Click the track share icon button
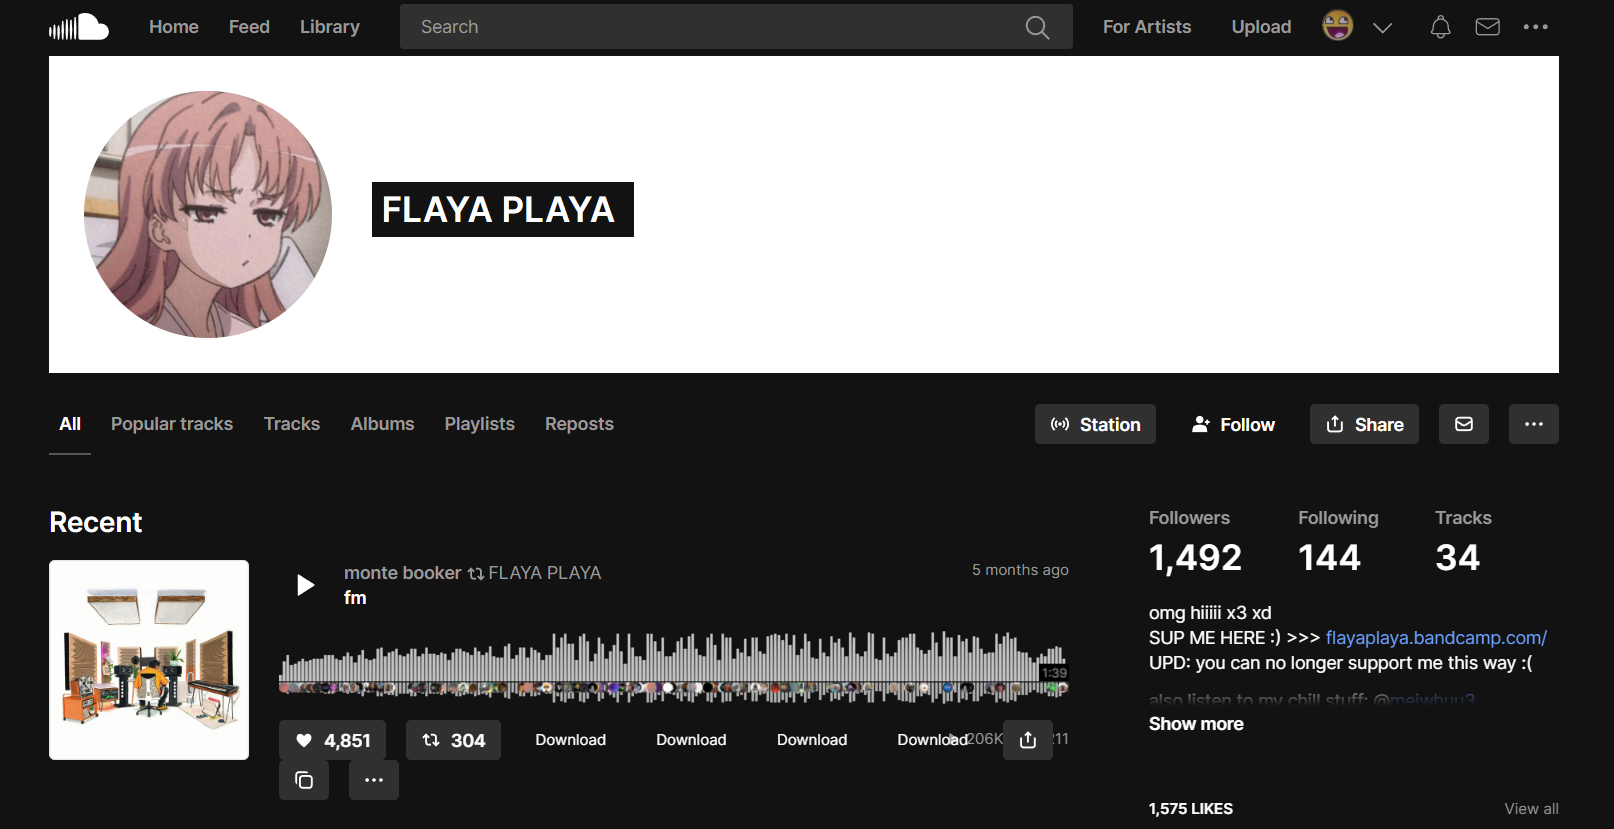This screenshot has height=829, width=1614. pyautogui.click(x=1028, y=740)
